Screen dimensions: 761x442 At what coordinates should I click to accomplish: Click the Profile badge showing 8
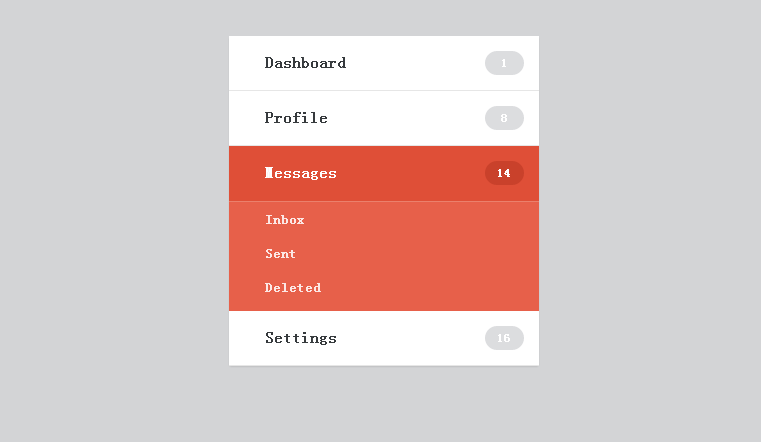click(504, 118)
